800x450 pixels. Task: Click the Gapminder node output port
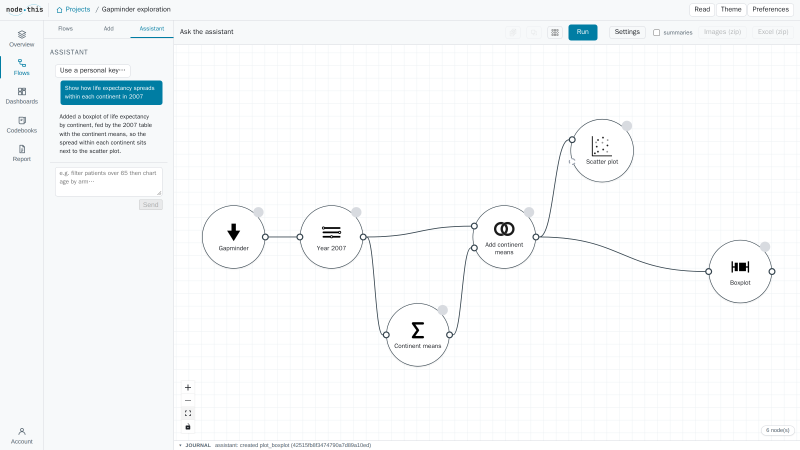point(265,237)
